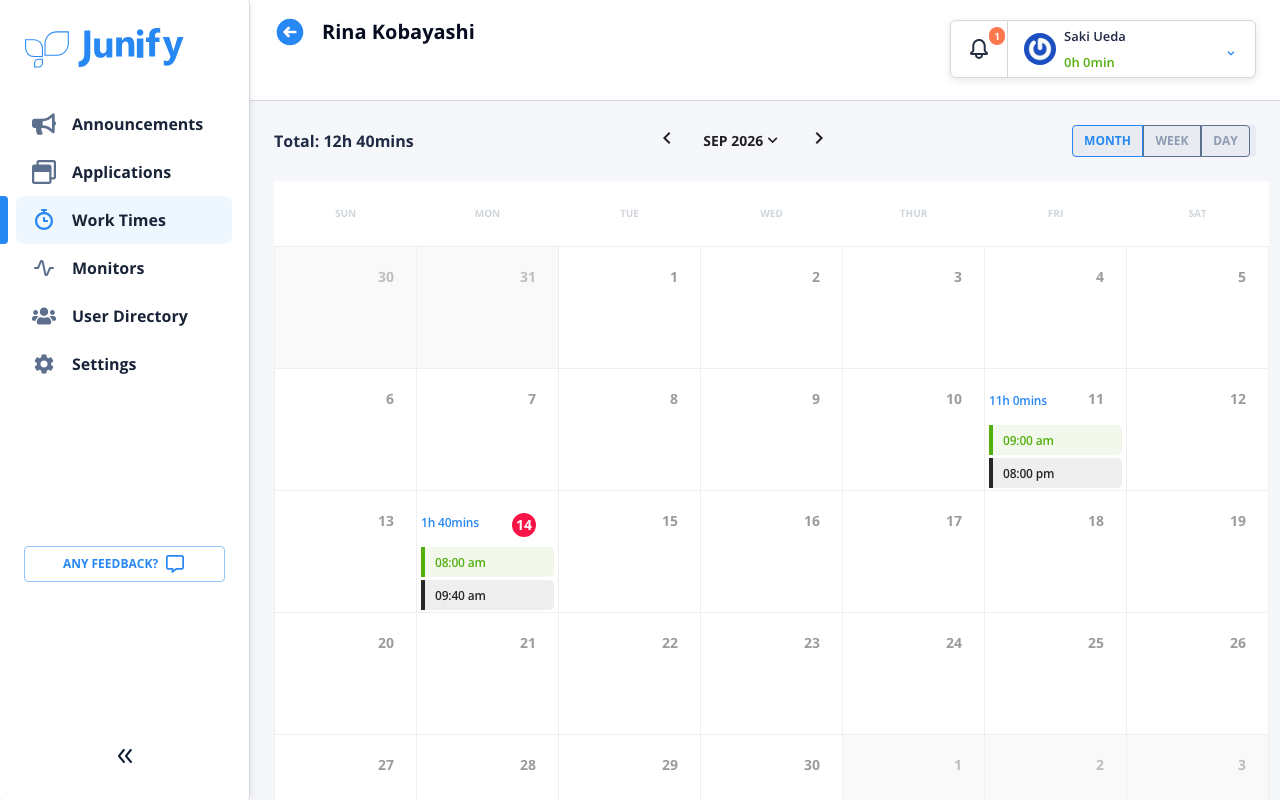Click the Junify leaf logo icon
The height and width of the screenshot is (800, 1280).
pos(47,48)
